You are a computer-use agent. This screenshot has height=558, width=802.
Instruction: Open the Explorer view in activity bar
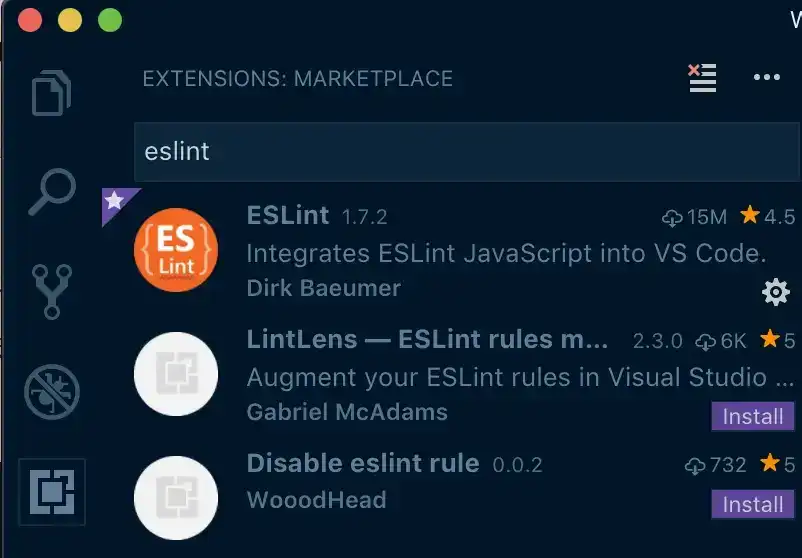(51, 93)
